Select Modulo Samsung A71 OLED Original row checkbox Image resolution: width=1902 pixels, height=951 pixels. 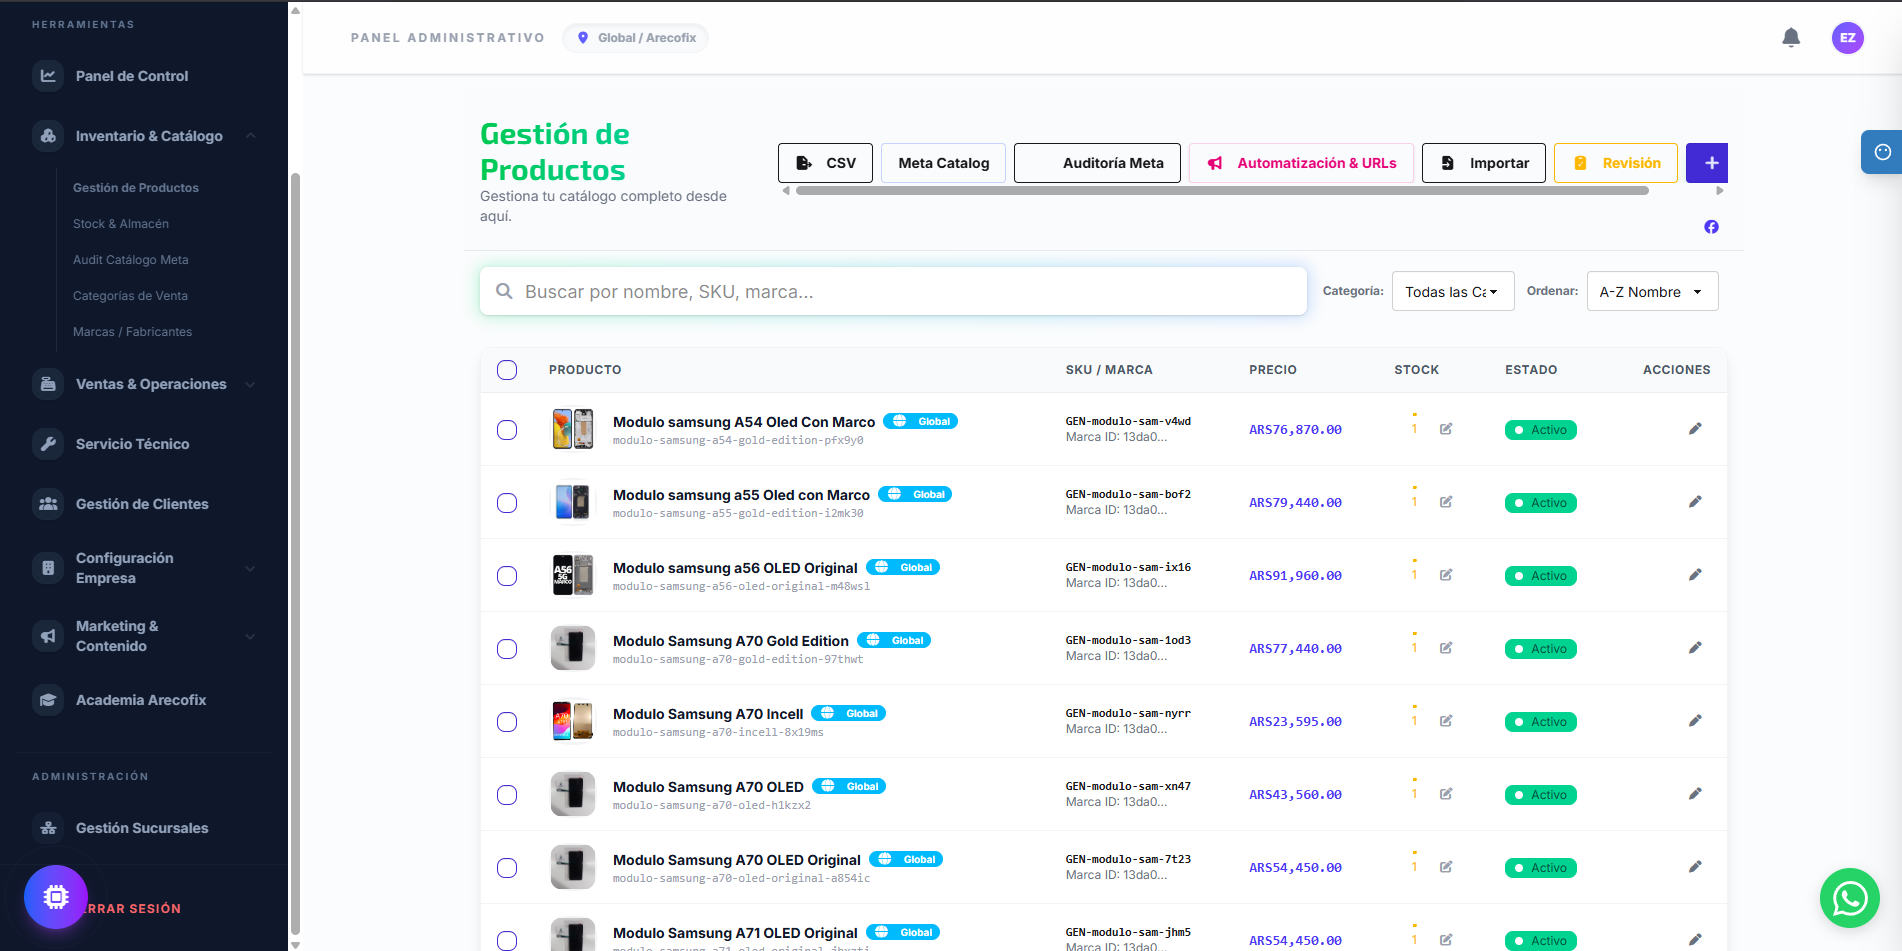pos(507,941)
